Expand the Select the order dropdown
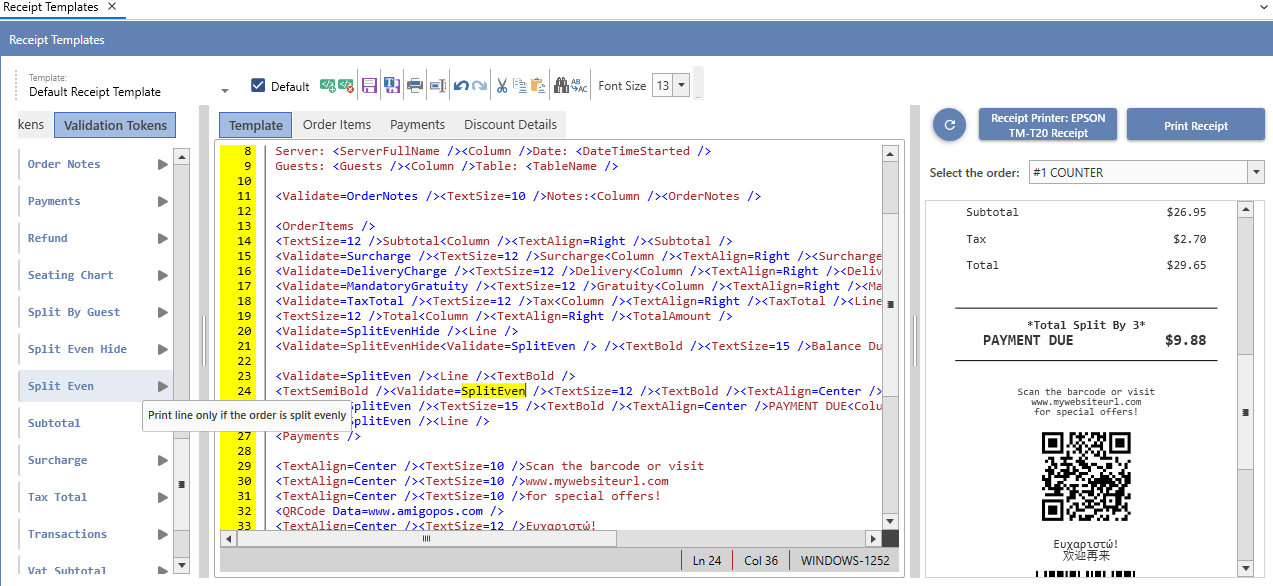 [x=1256, y=173]
